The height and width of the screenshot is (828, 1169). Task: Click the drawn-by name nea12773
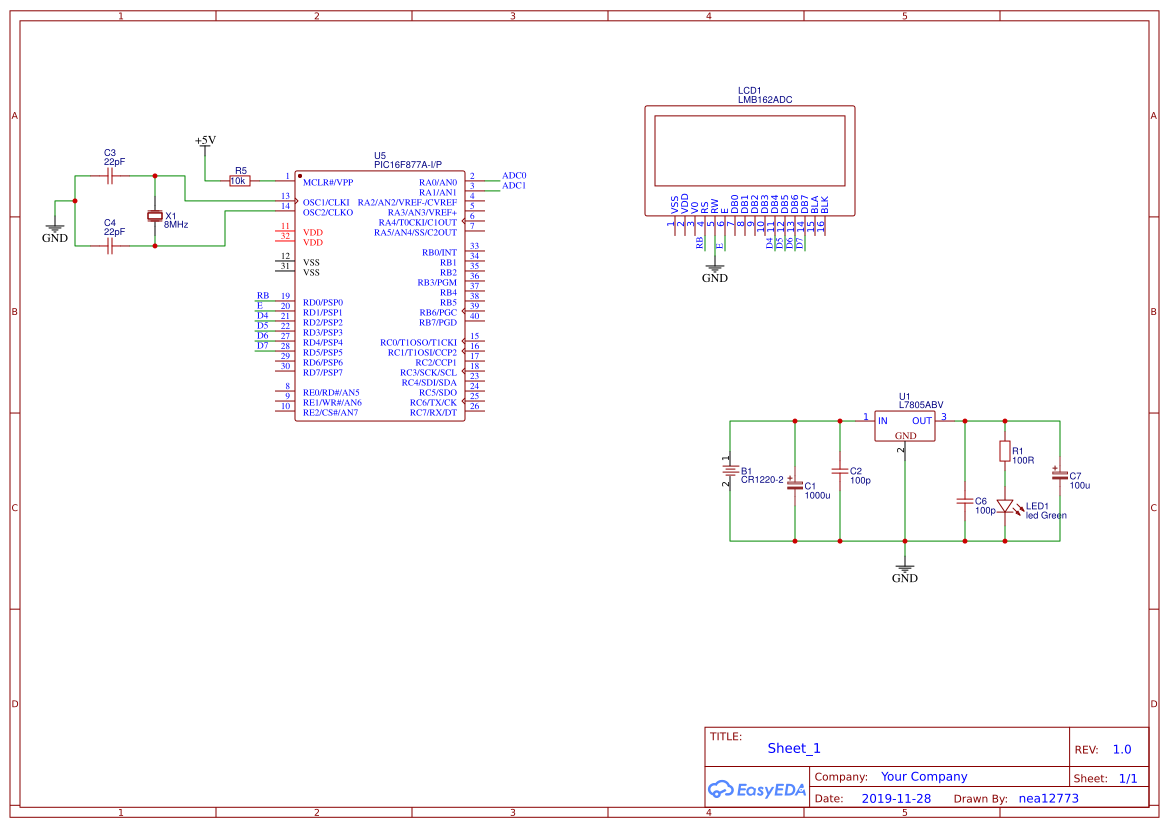(1048, 798)
